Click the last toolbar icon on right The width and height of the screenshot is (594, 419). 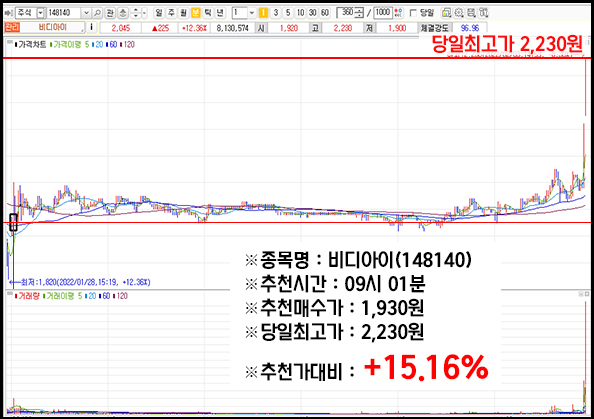click(x=483, y=13)
